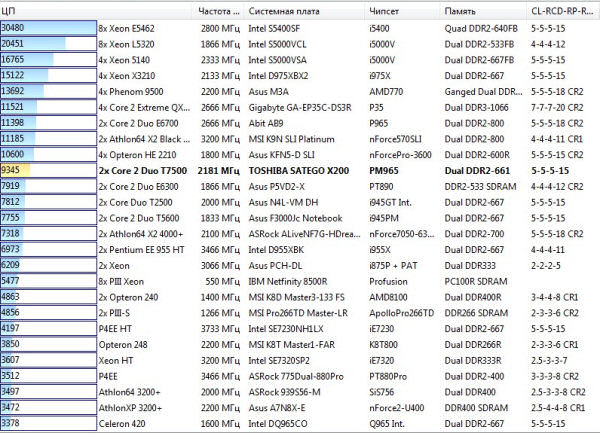Click timing 7-7-7-20 CR2 cell
This screenshot has width=600, height=433.
point(557,107)
